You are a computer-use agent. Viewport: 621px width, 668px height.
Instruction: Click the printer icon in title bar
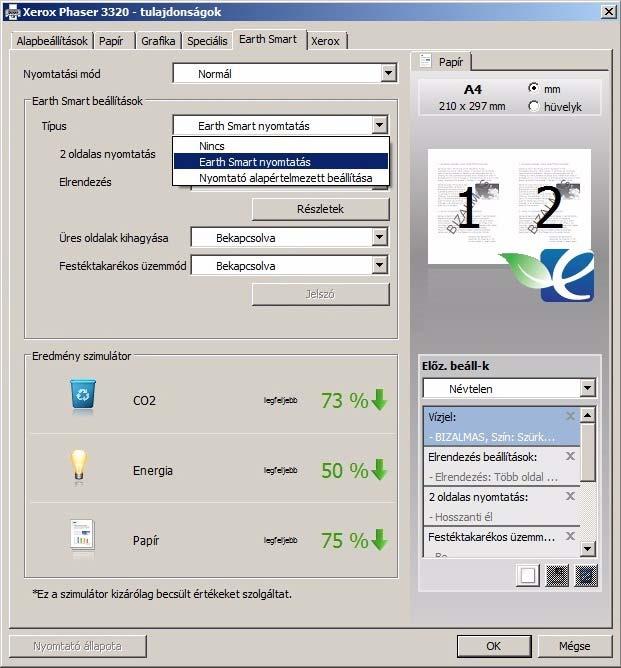point(14,12)
